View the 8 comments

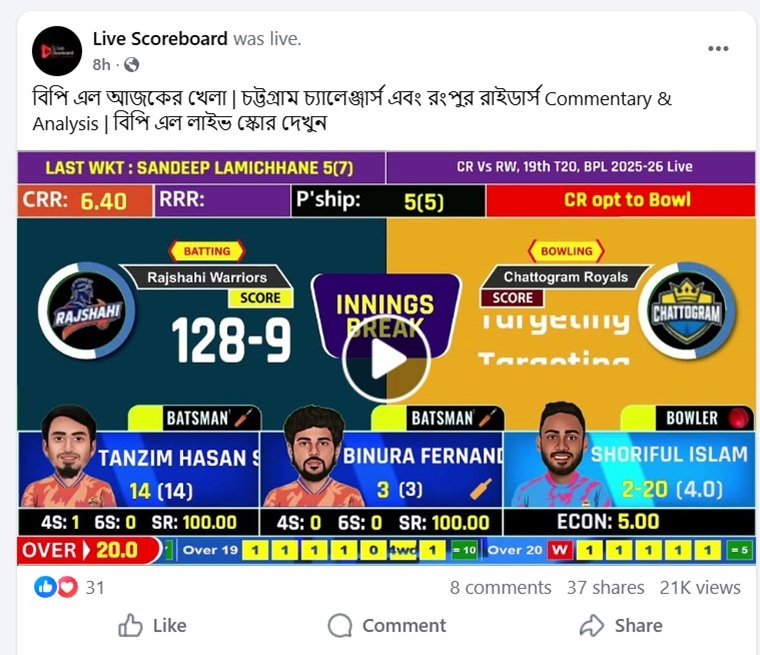point(500,588)
